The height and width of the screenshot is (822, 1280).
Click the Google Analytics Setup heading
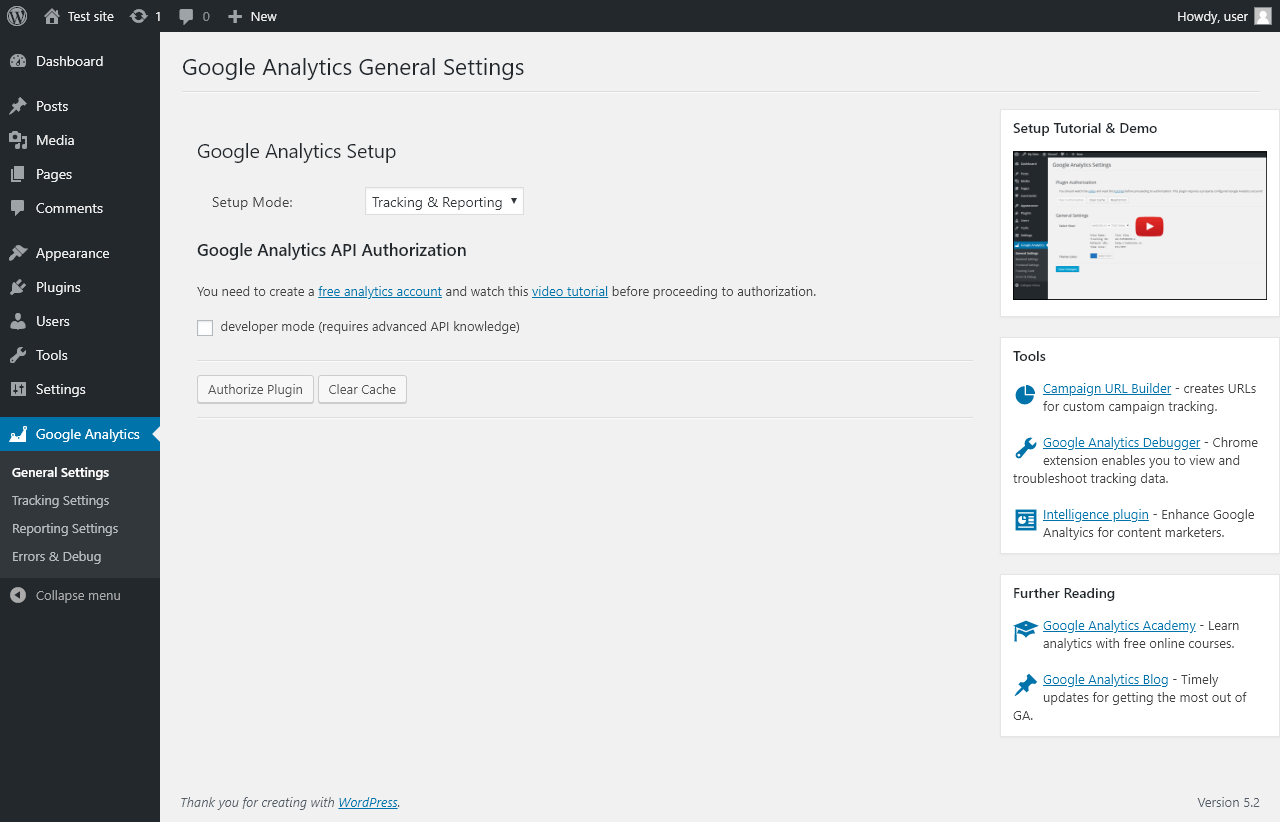[297, 151]
